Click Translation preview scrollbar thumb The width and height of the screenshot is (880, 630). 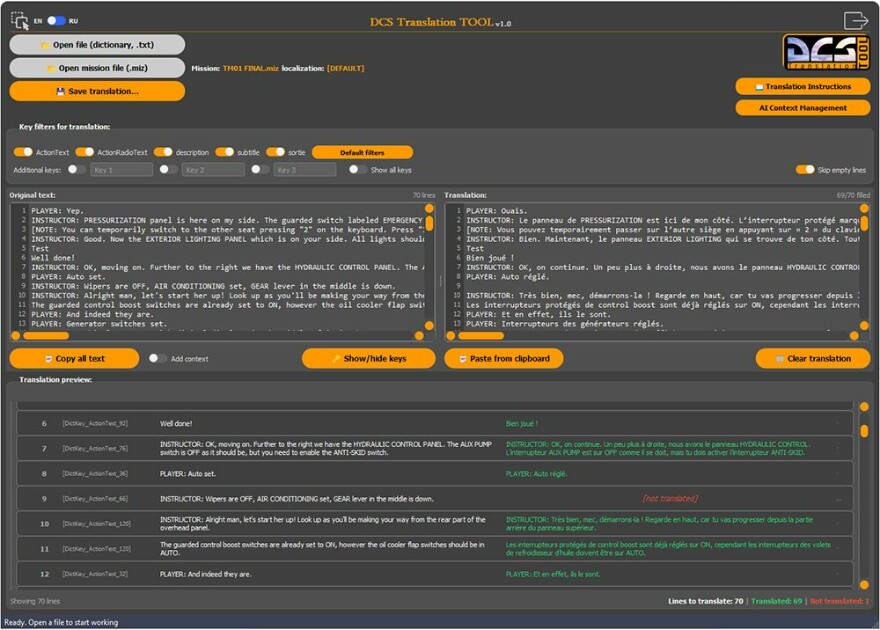coord(864,431)
